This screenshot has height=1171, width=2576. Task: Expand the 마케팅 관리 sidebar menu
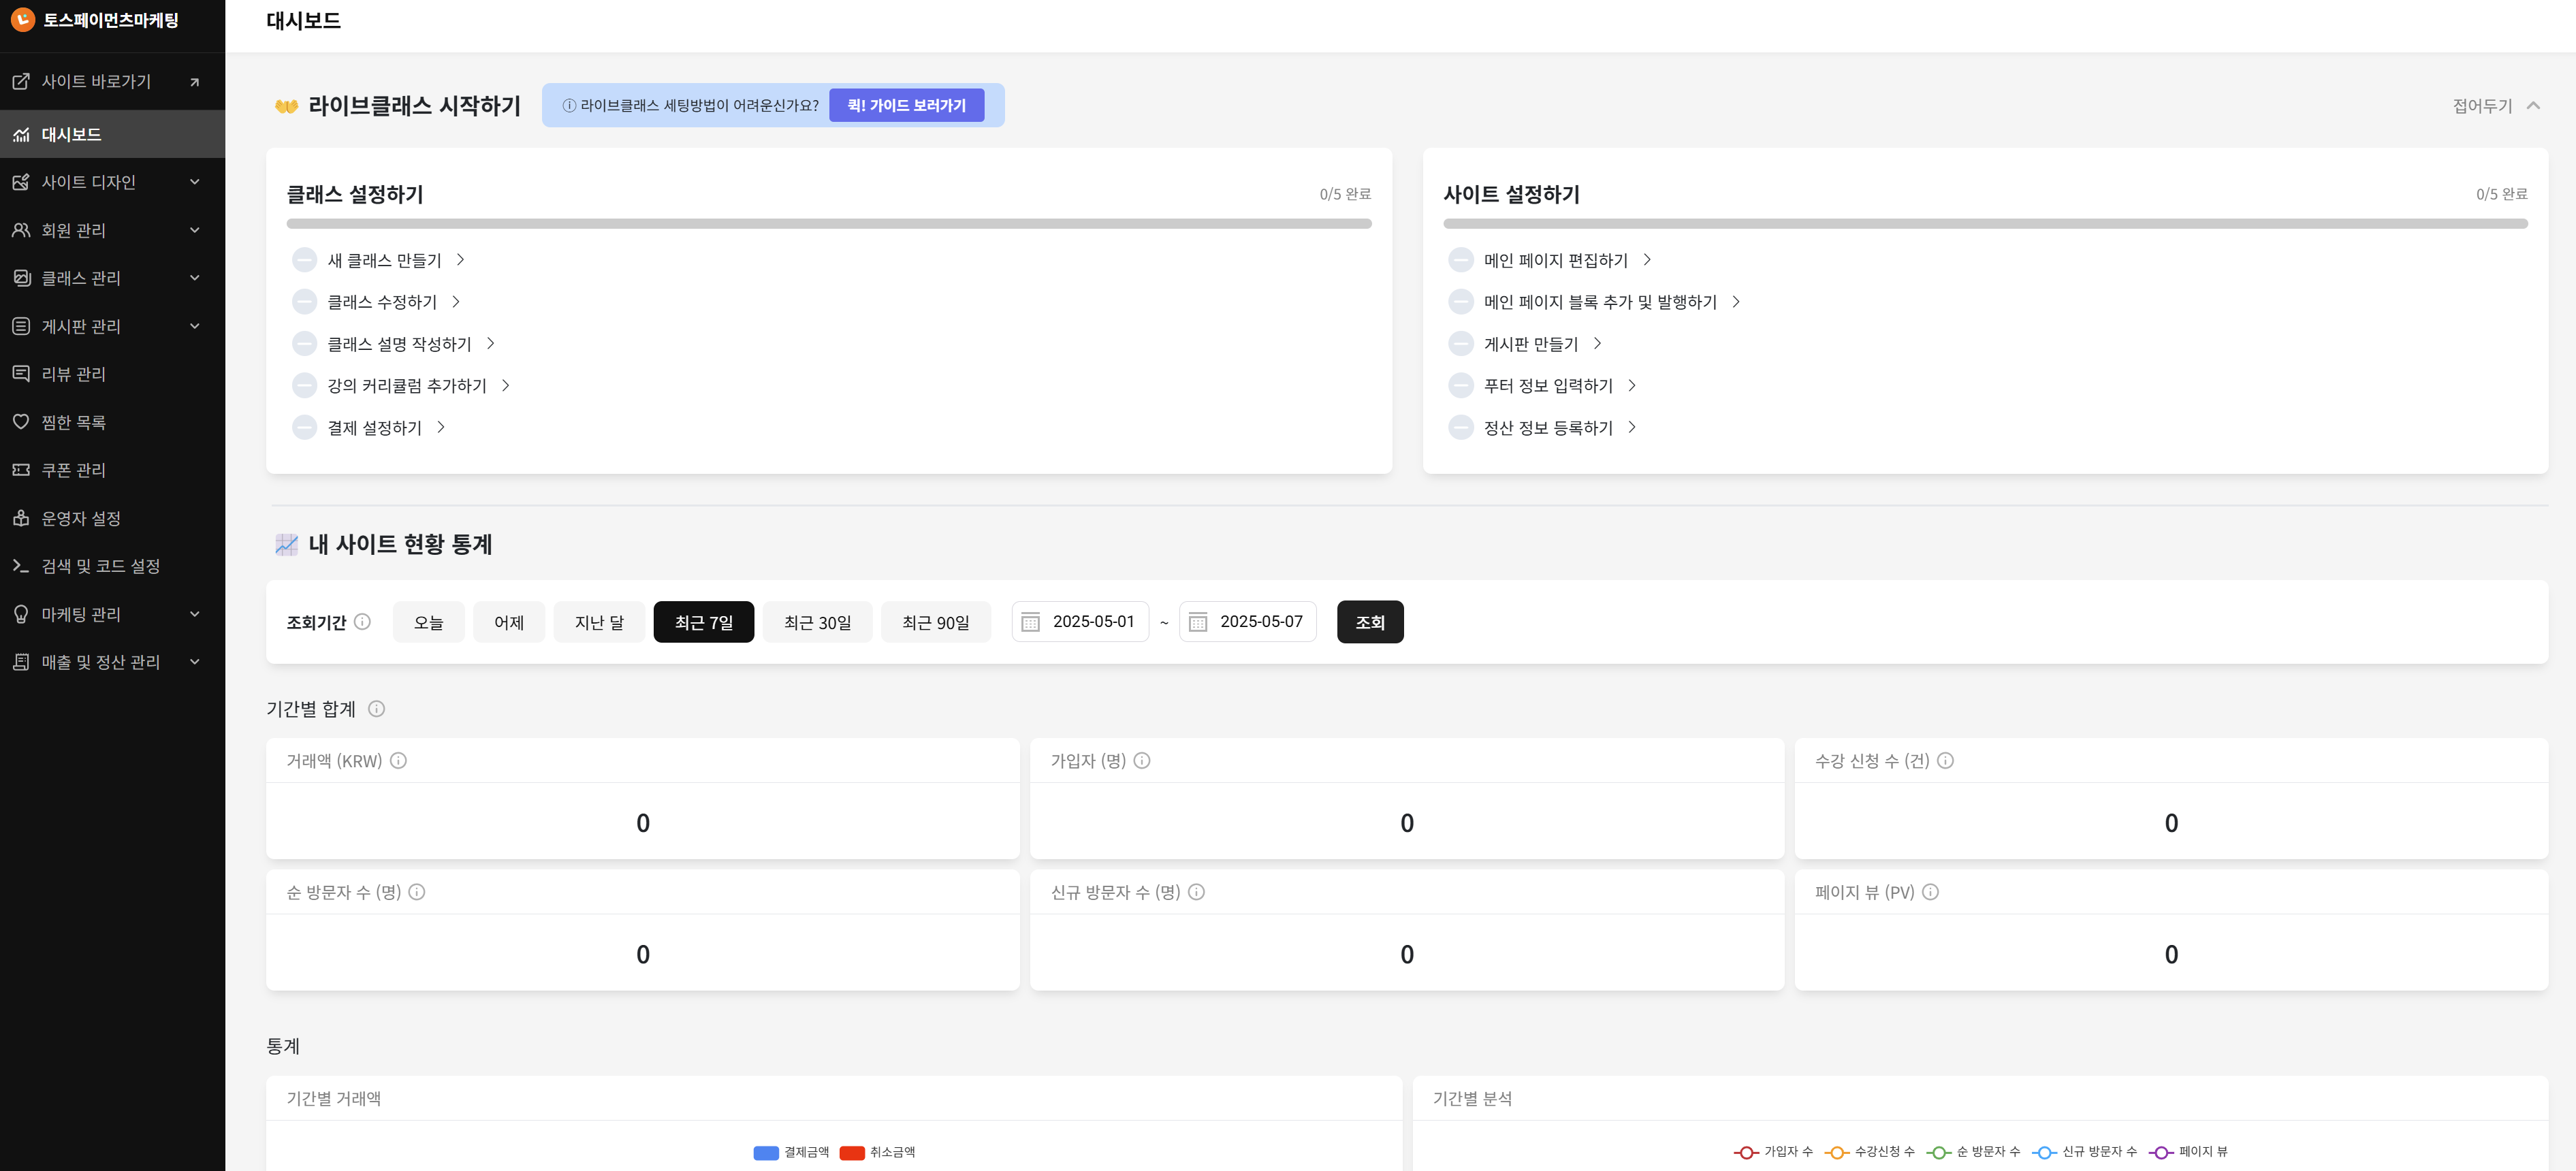click(x=194, y=613)
